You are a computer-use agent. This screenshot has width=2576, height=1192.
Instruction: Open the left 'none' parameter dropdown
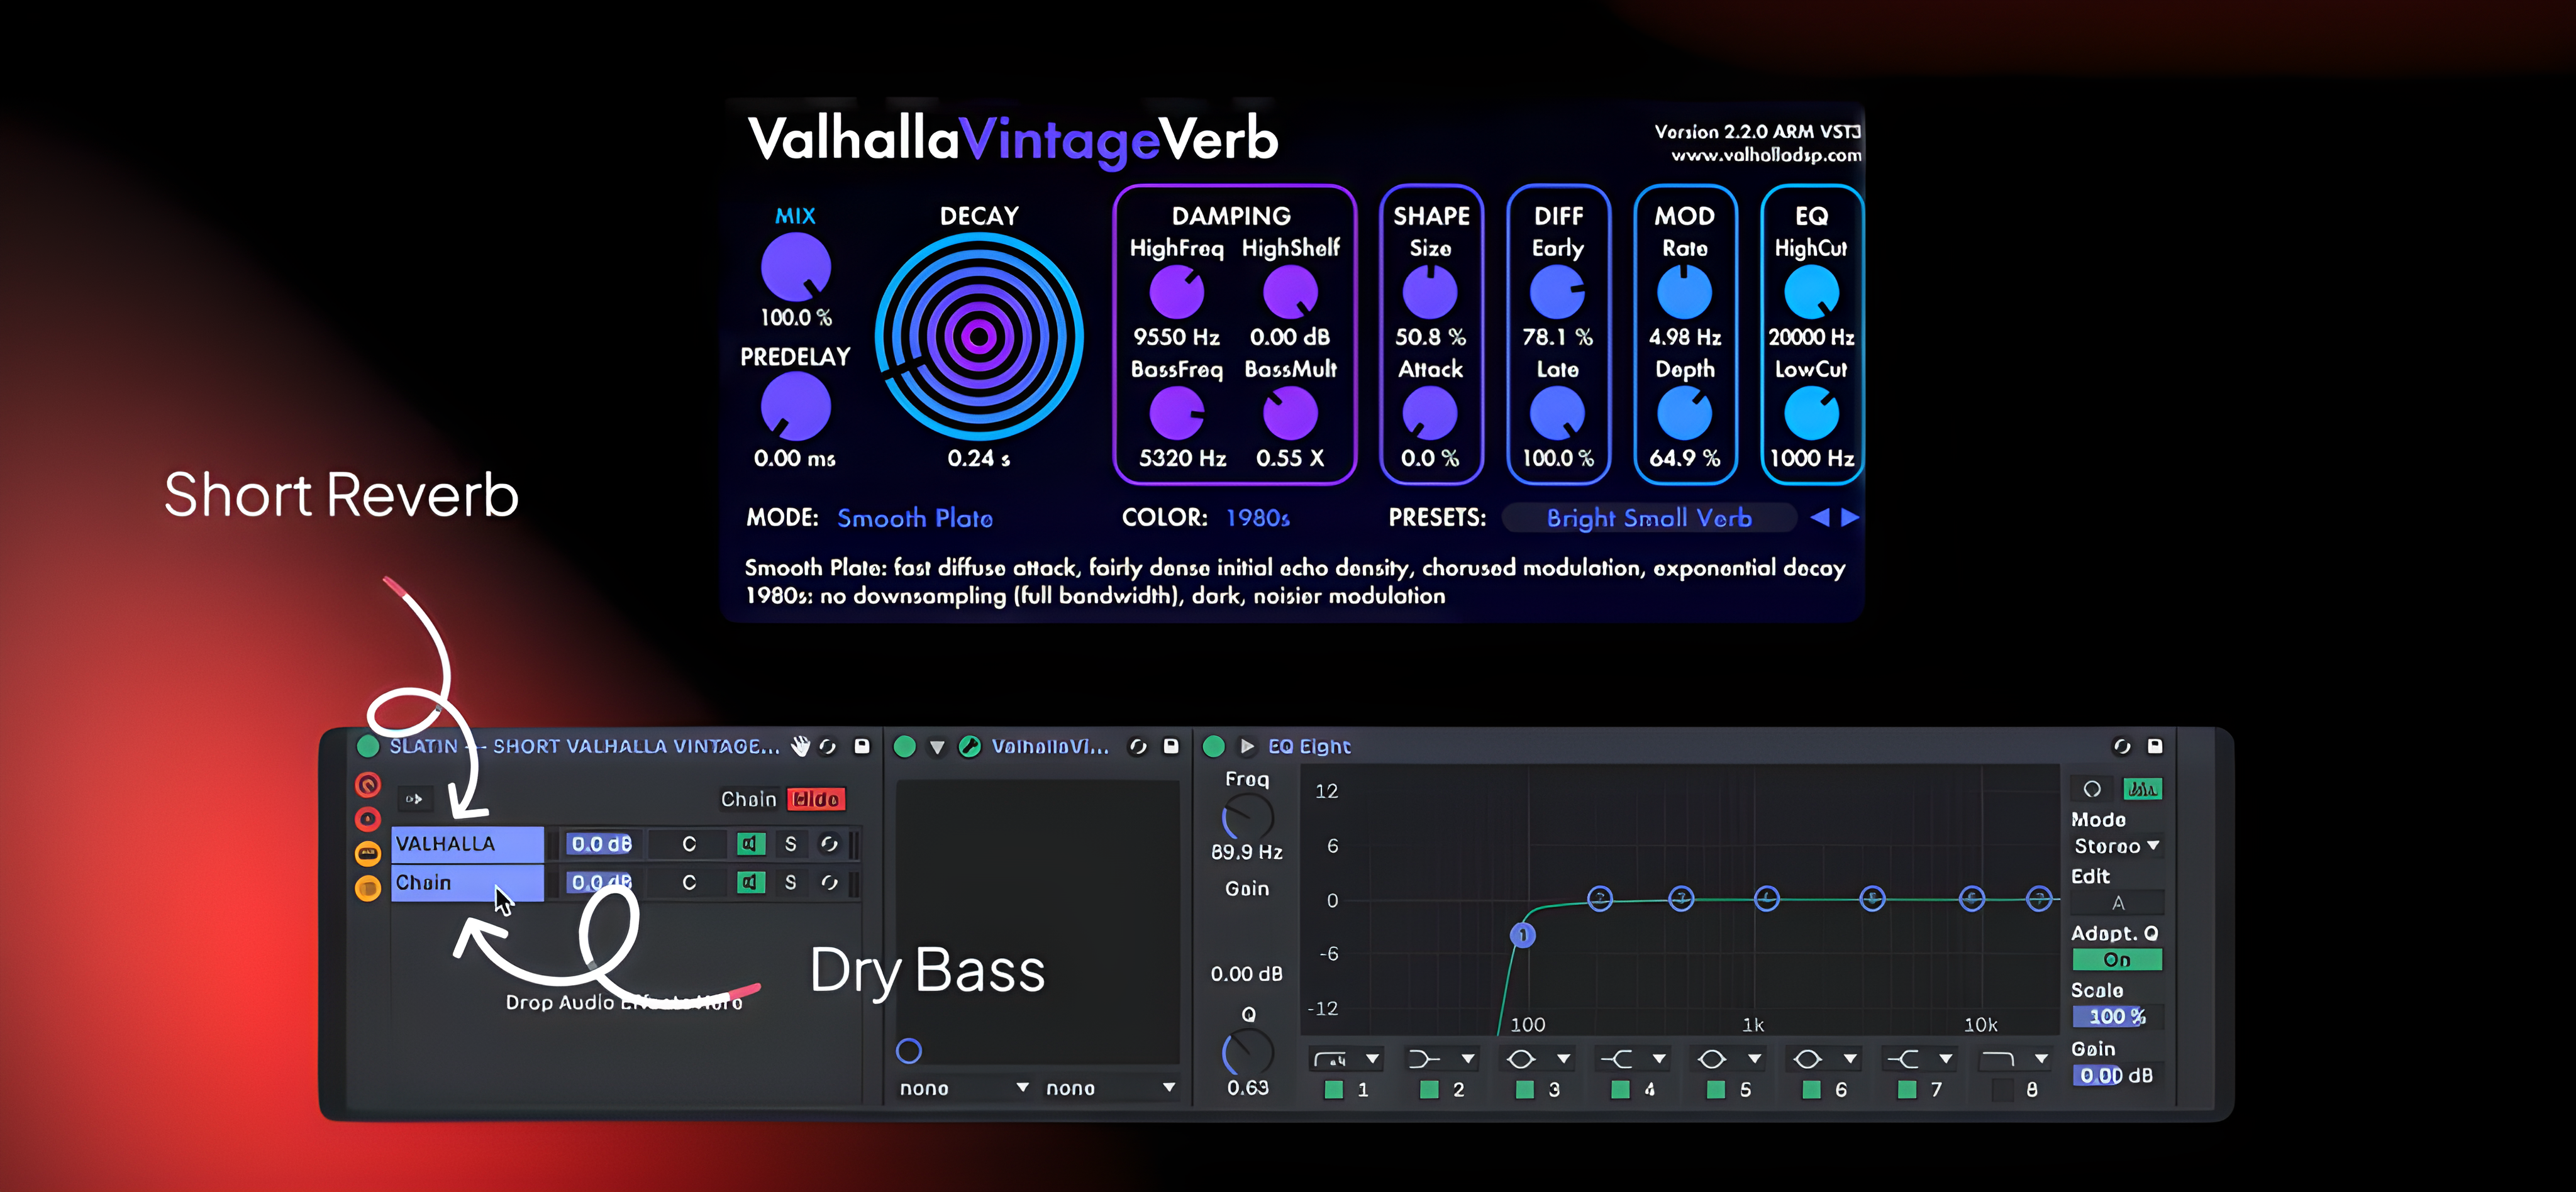point(964,1088)
